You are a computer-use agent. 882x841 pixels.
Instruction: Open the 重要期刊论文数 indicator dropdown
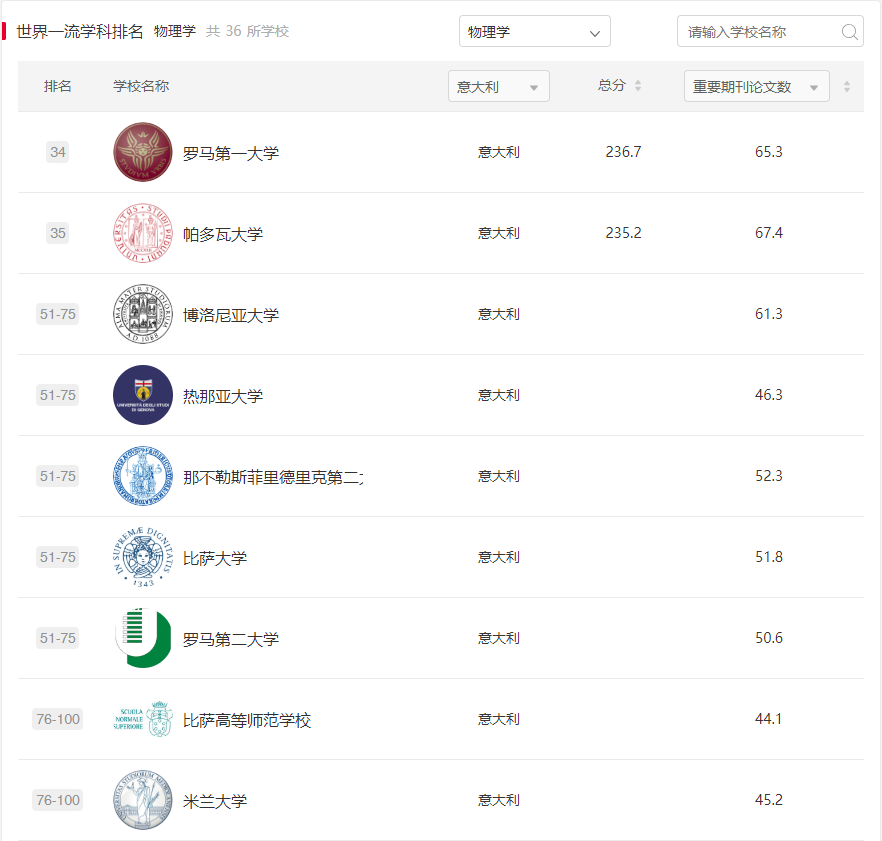click(x=757, y=87)
